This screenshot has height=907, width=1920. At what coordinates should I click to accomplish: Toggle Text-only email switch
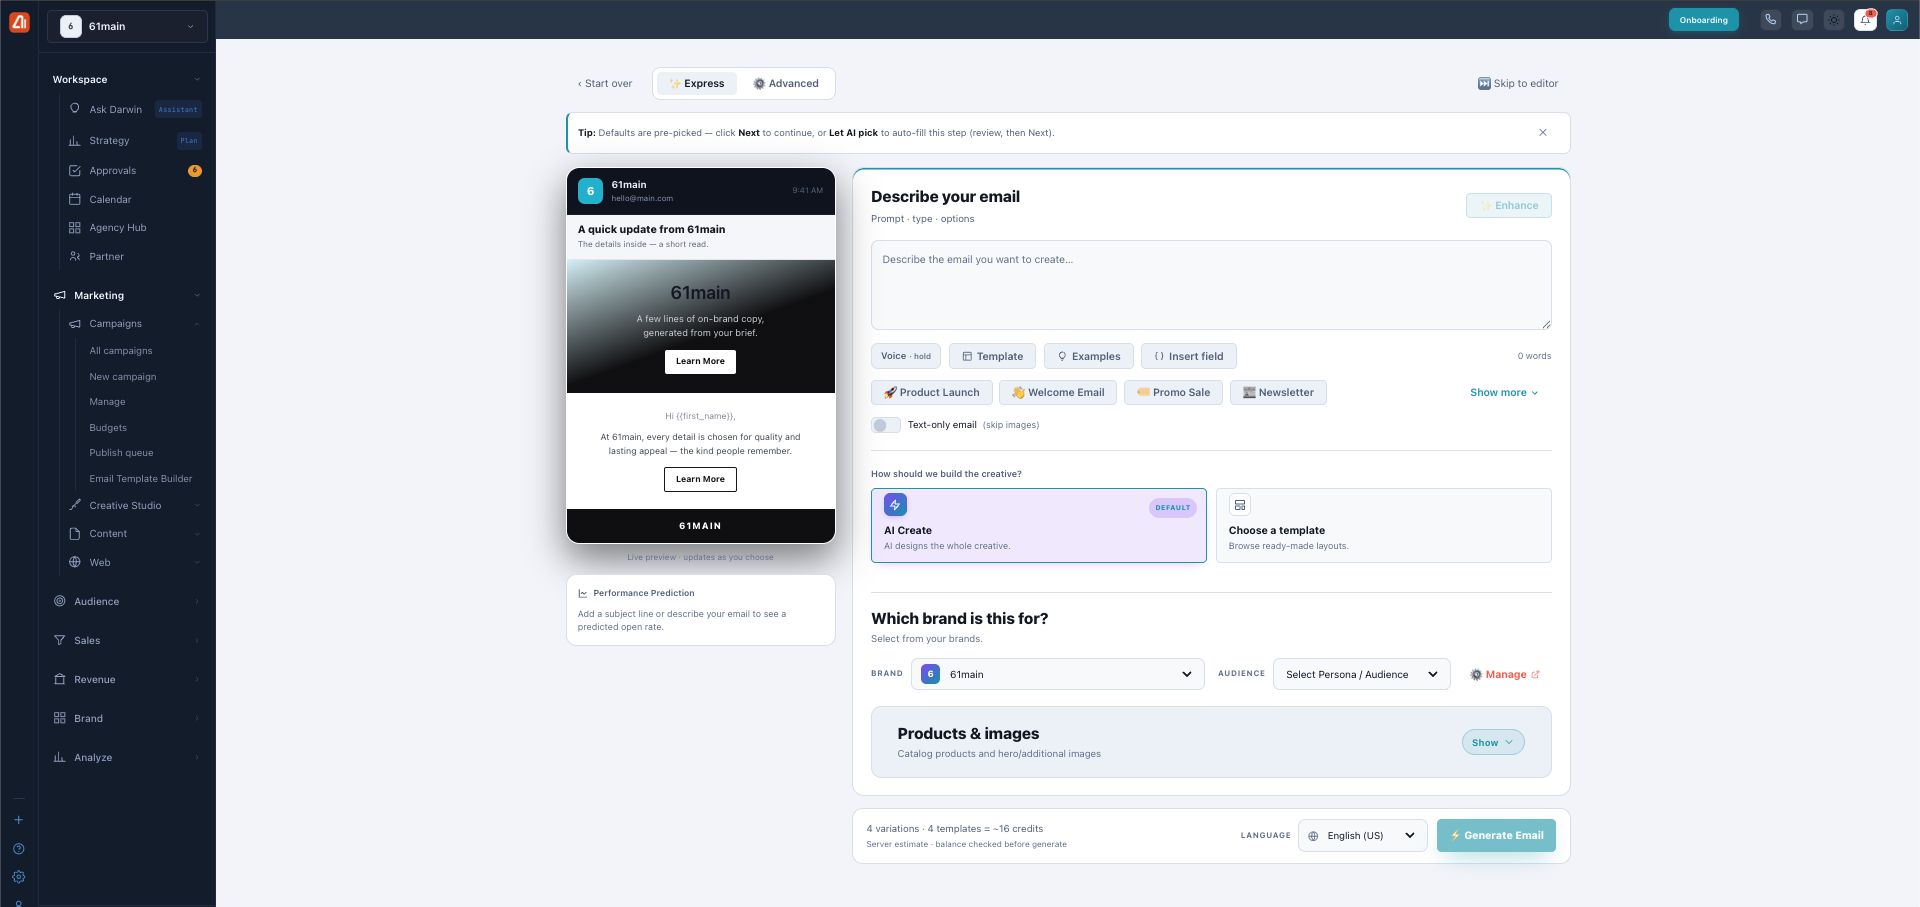pos(885,425)
